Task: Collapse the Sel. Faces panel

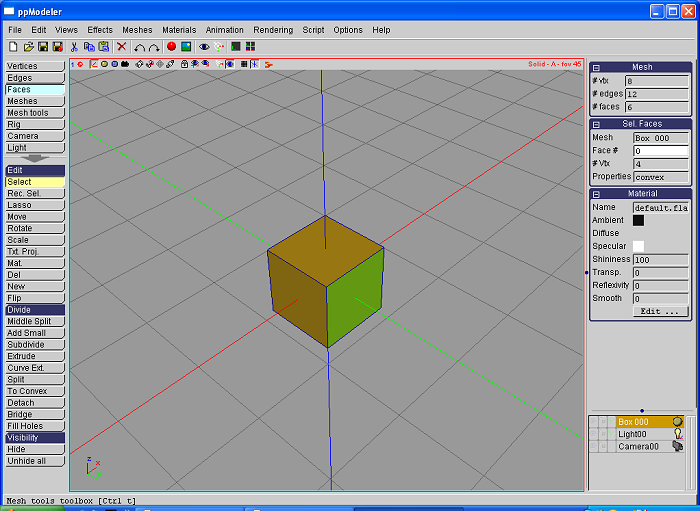Action: click(596, 125)
